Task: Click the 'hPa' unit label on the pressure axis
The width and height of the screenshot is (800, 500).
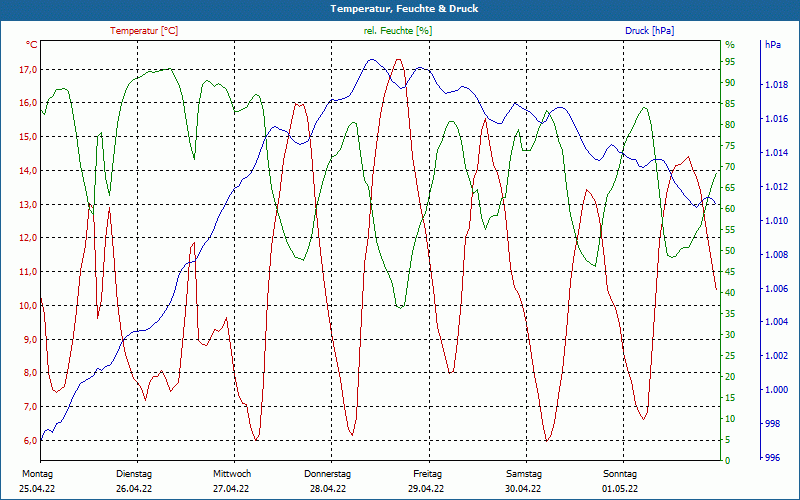Action: (x=772, y=45)
